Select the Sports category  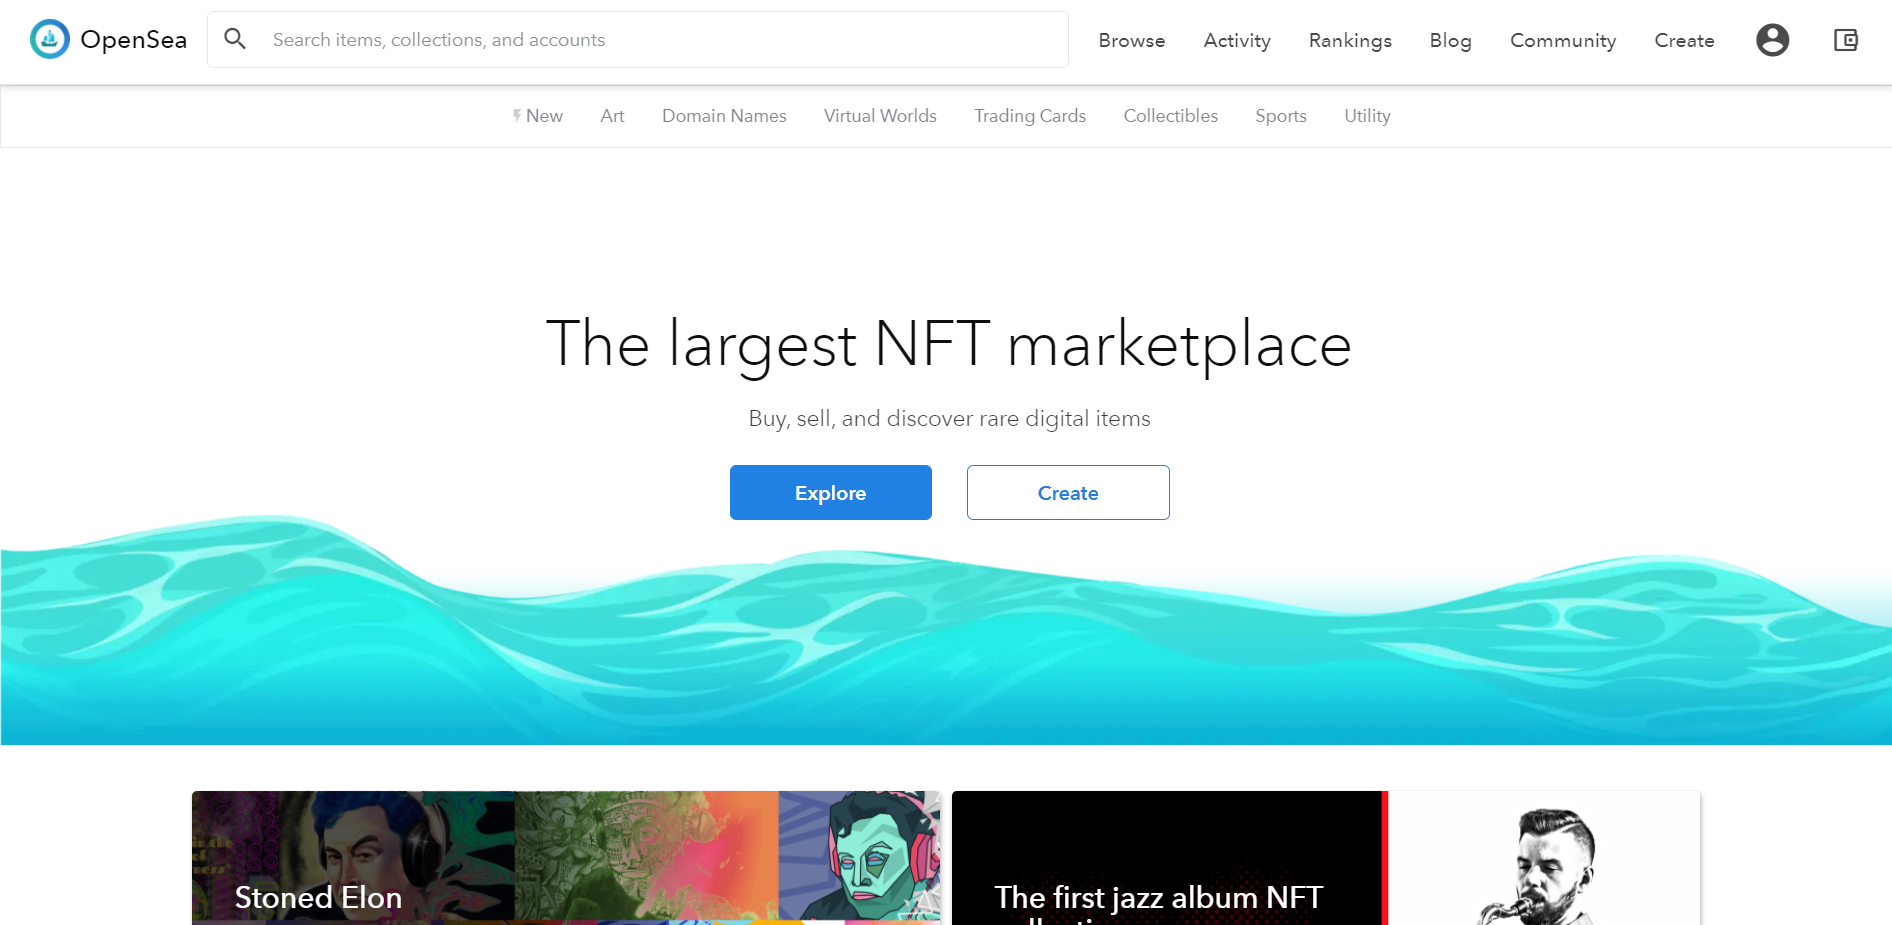pos(1281,116)
